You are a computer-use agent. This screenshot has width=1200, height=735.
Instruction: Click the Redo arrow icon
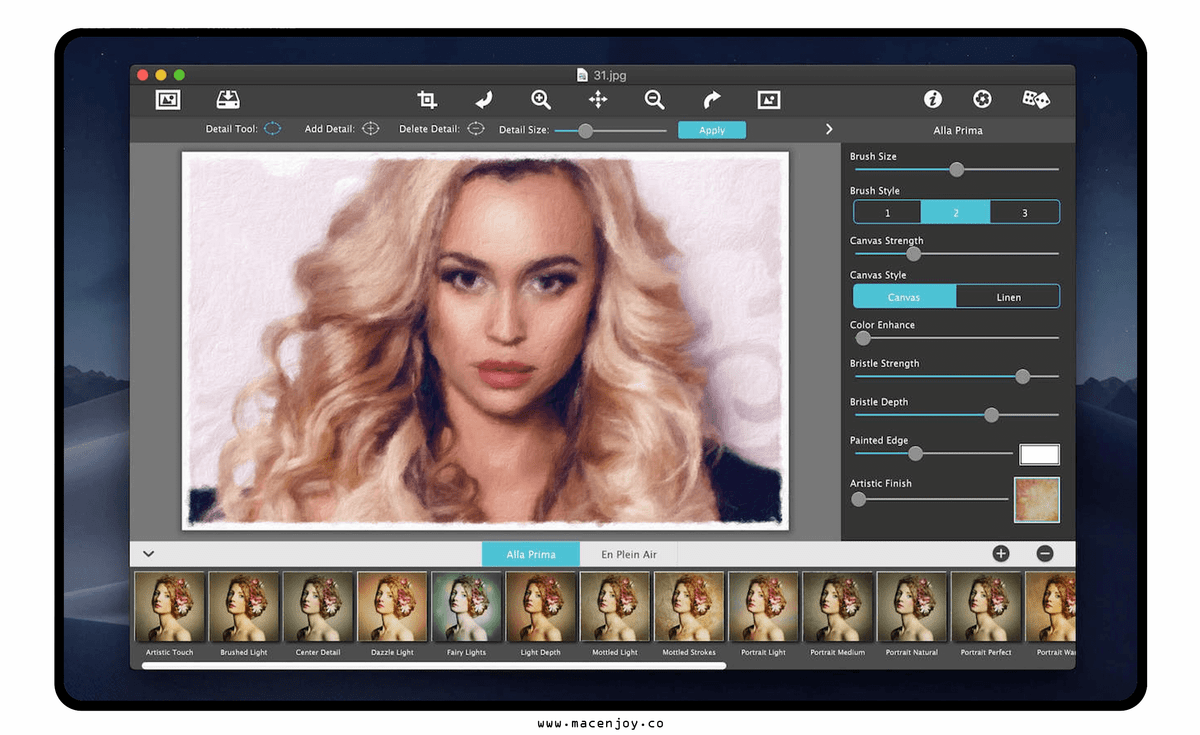tap(711, 99)
